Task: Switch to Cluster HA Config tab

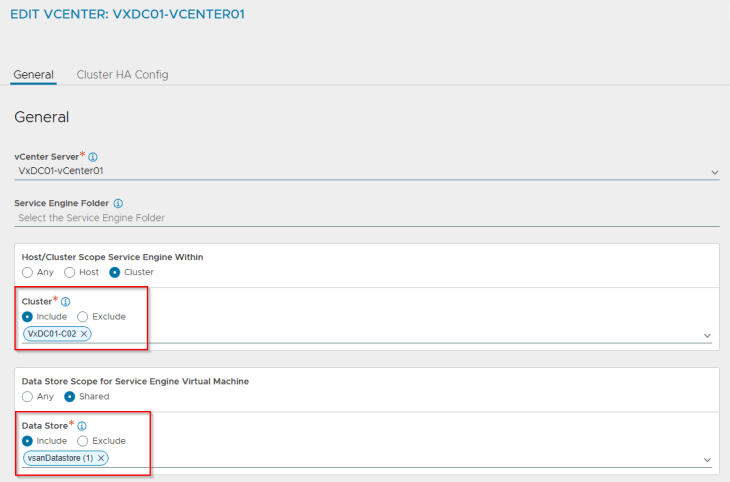Action: (x=122, y=75)
